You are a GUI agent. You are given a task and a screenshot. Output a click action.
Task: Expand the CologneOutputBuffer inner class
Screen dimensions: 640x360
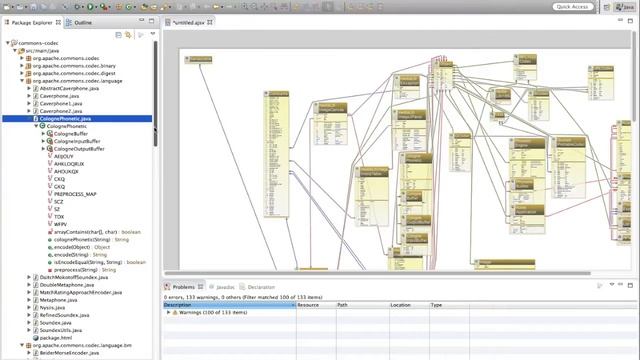pyautogui.click(x=43, y=149)
